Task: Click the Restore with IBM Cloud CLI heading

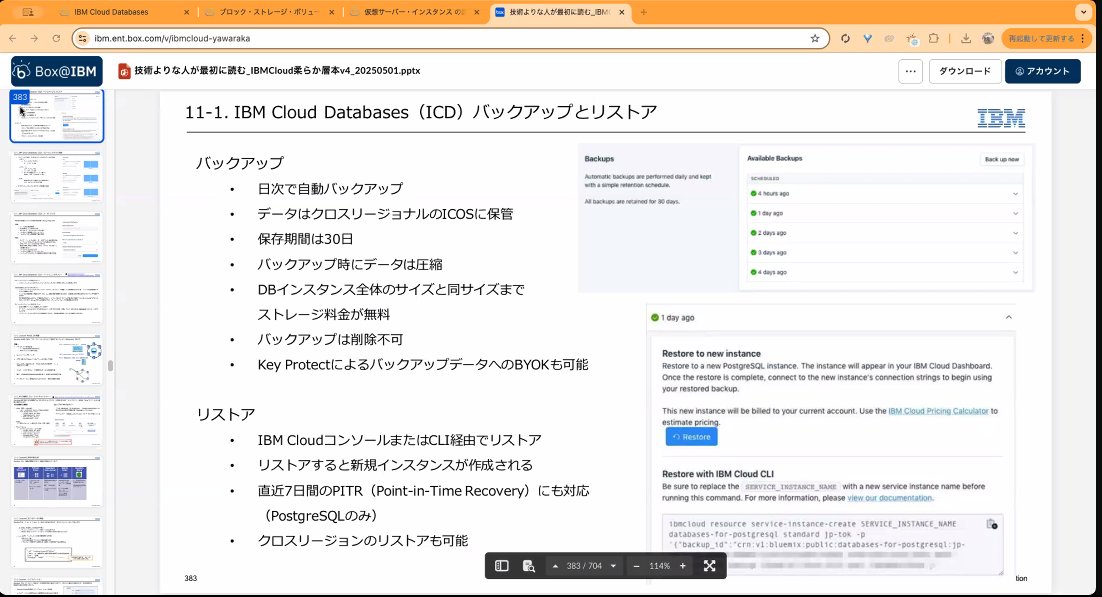Action: coord(718,474)
